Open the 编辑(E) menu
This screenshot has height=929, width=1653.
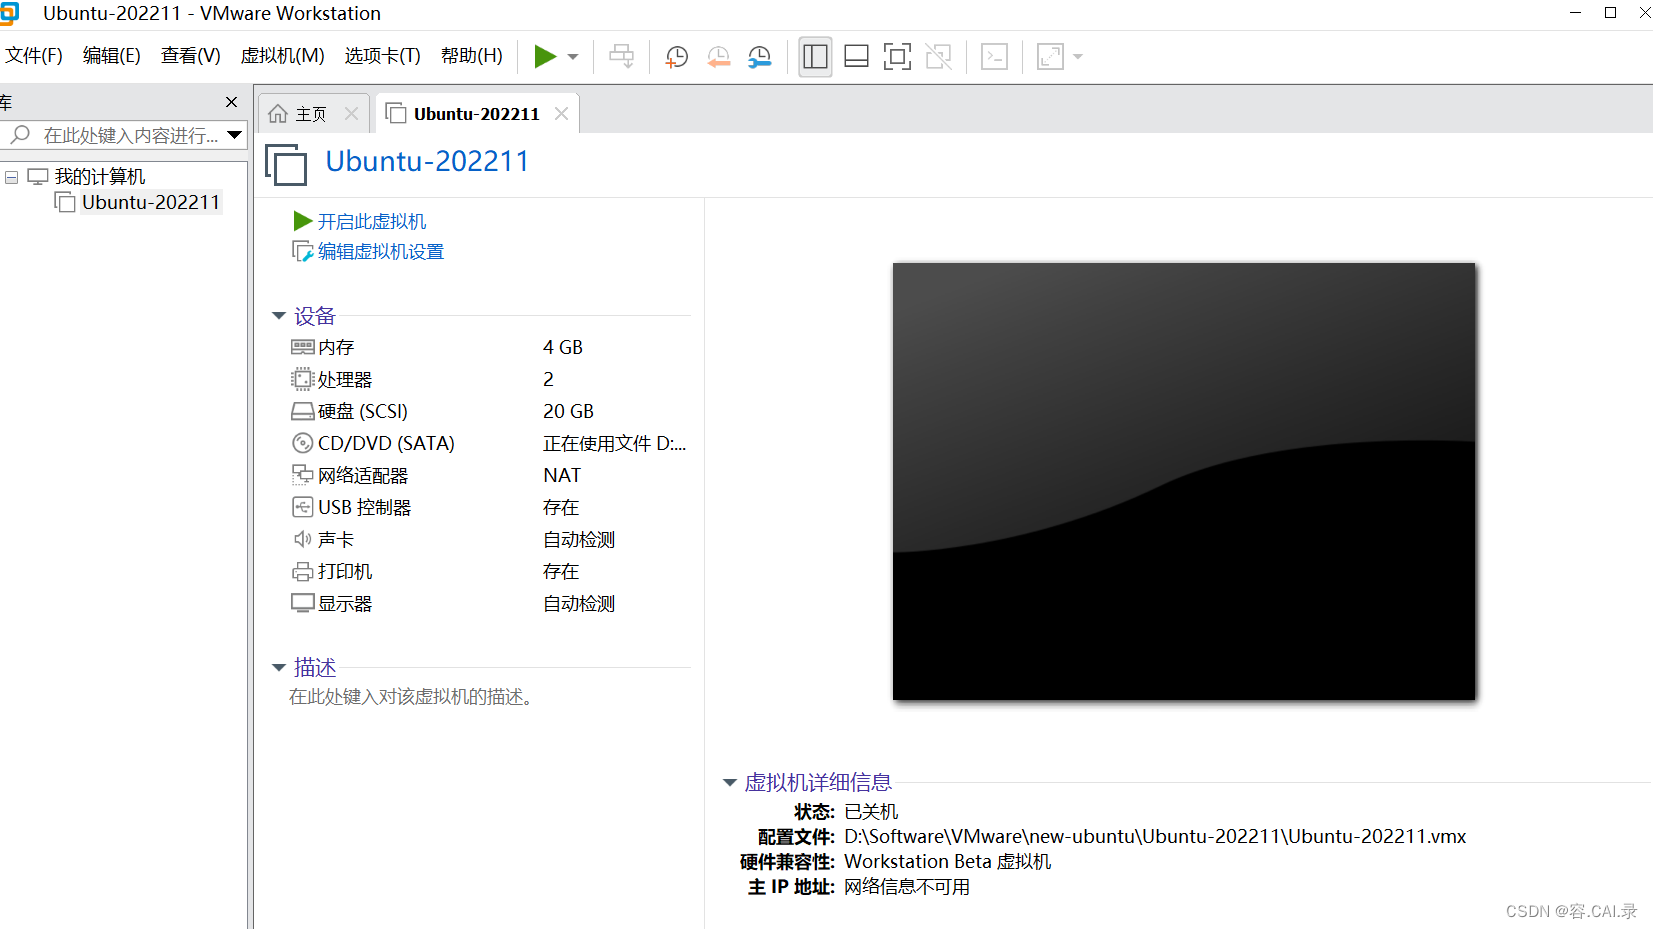112,56
